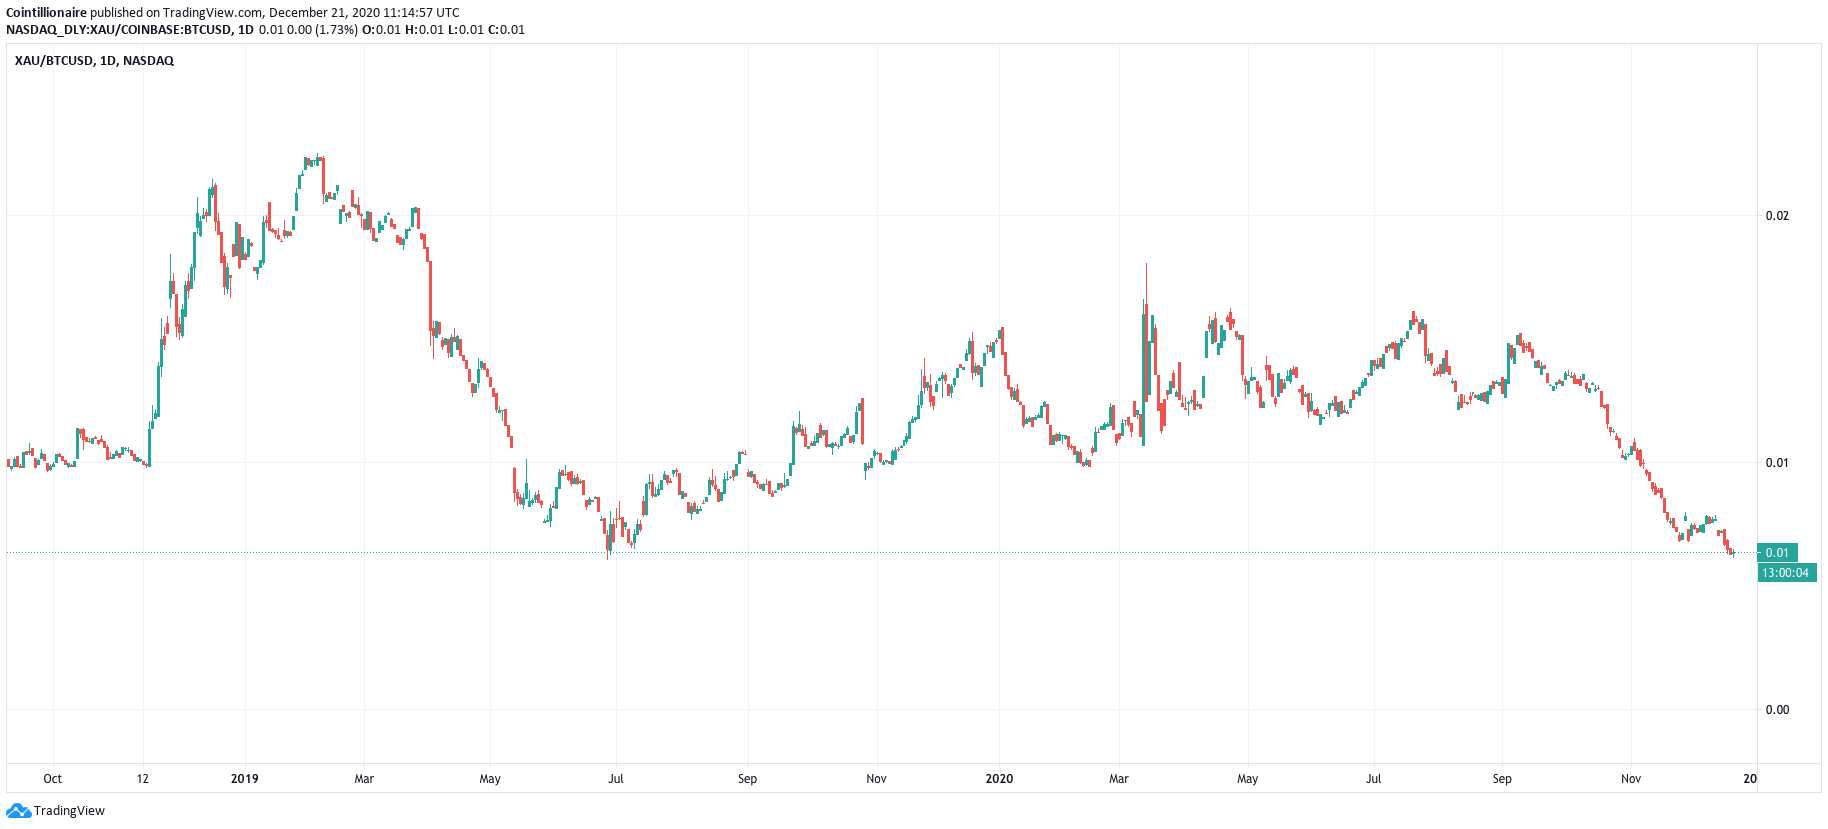This screenshot has height=829, width=1828.
Task: Click the Jul label in 2020
Action: point(1374,779)
